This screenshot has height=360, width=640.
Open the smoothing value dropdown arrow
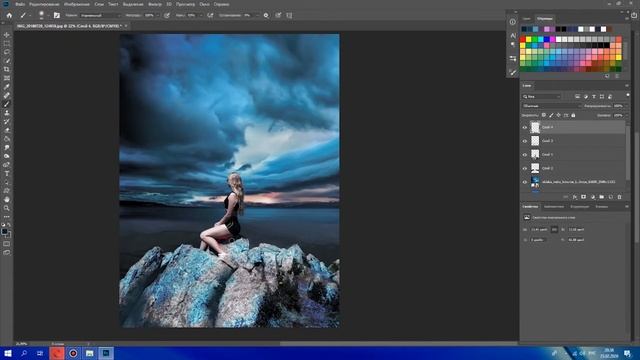257,16
